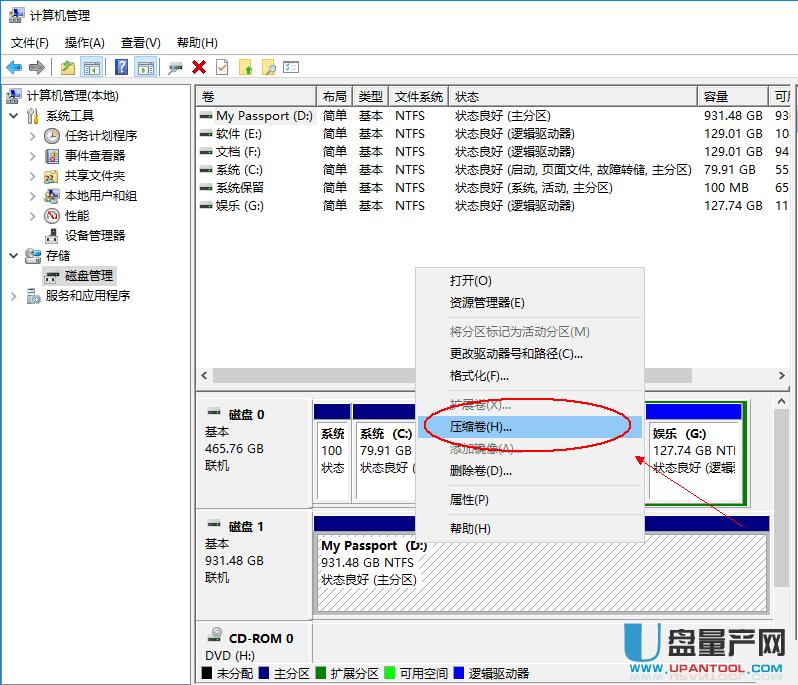Select the My Passport (D:) partition block
This screenshot has width=798, height=685.
540,572
